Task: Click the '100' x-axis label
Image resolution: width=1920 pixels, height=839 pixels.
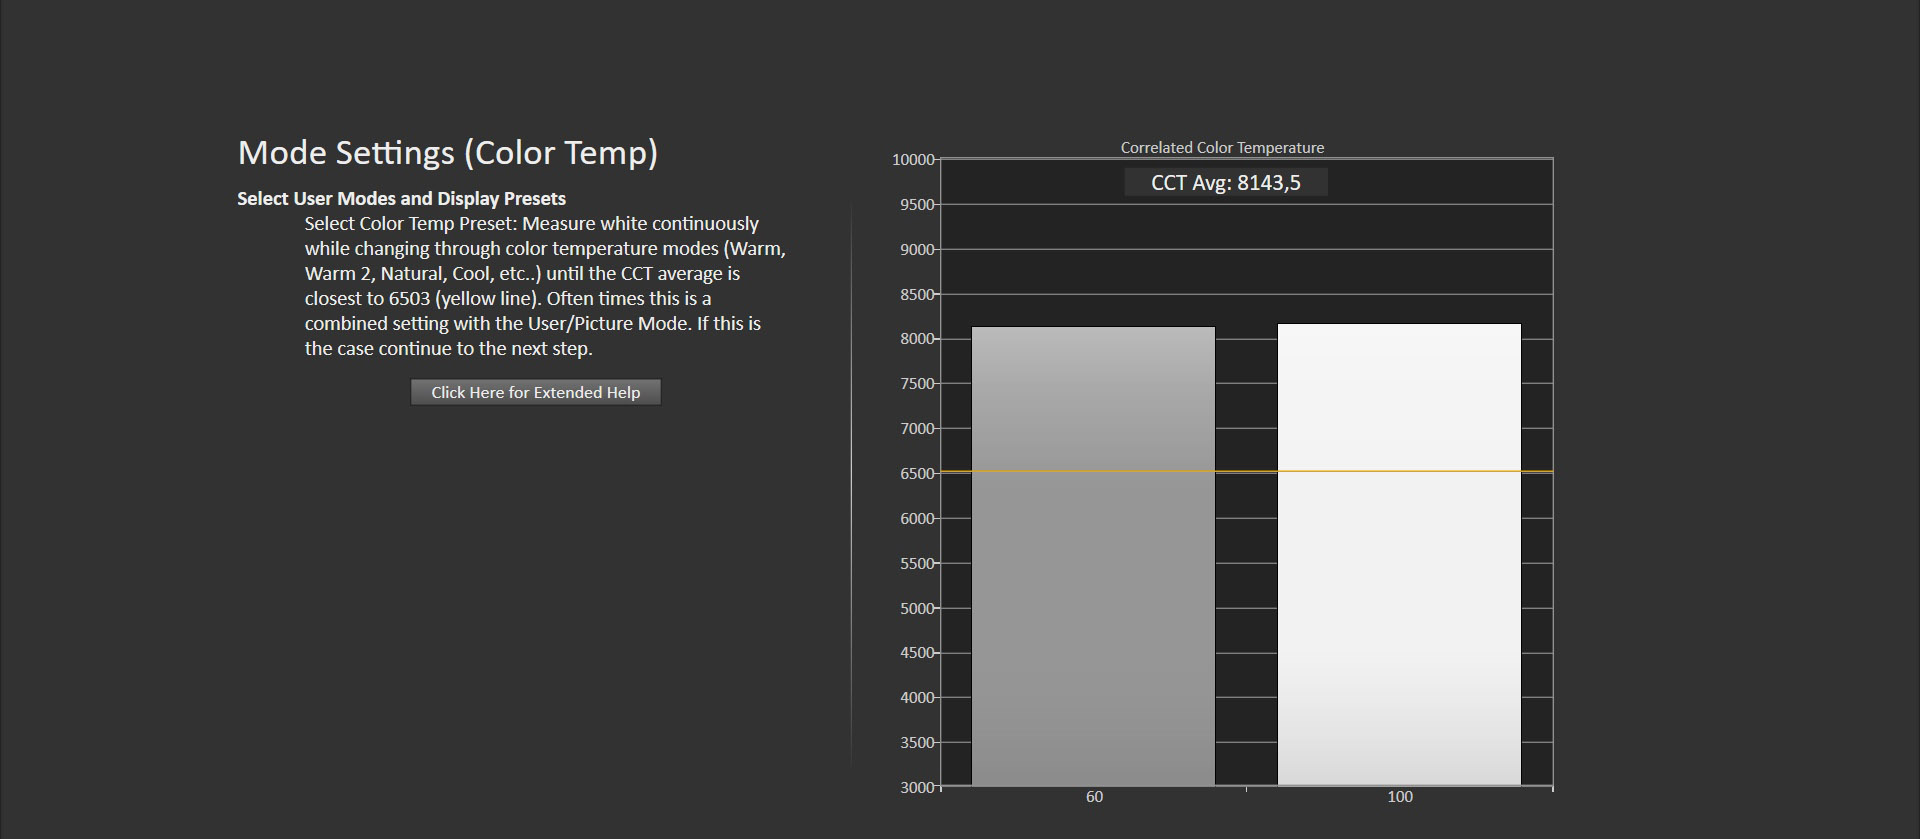Action: [x=1400, y=797]
